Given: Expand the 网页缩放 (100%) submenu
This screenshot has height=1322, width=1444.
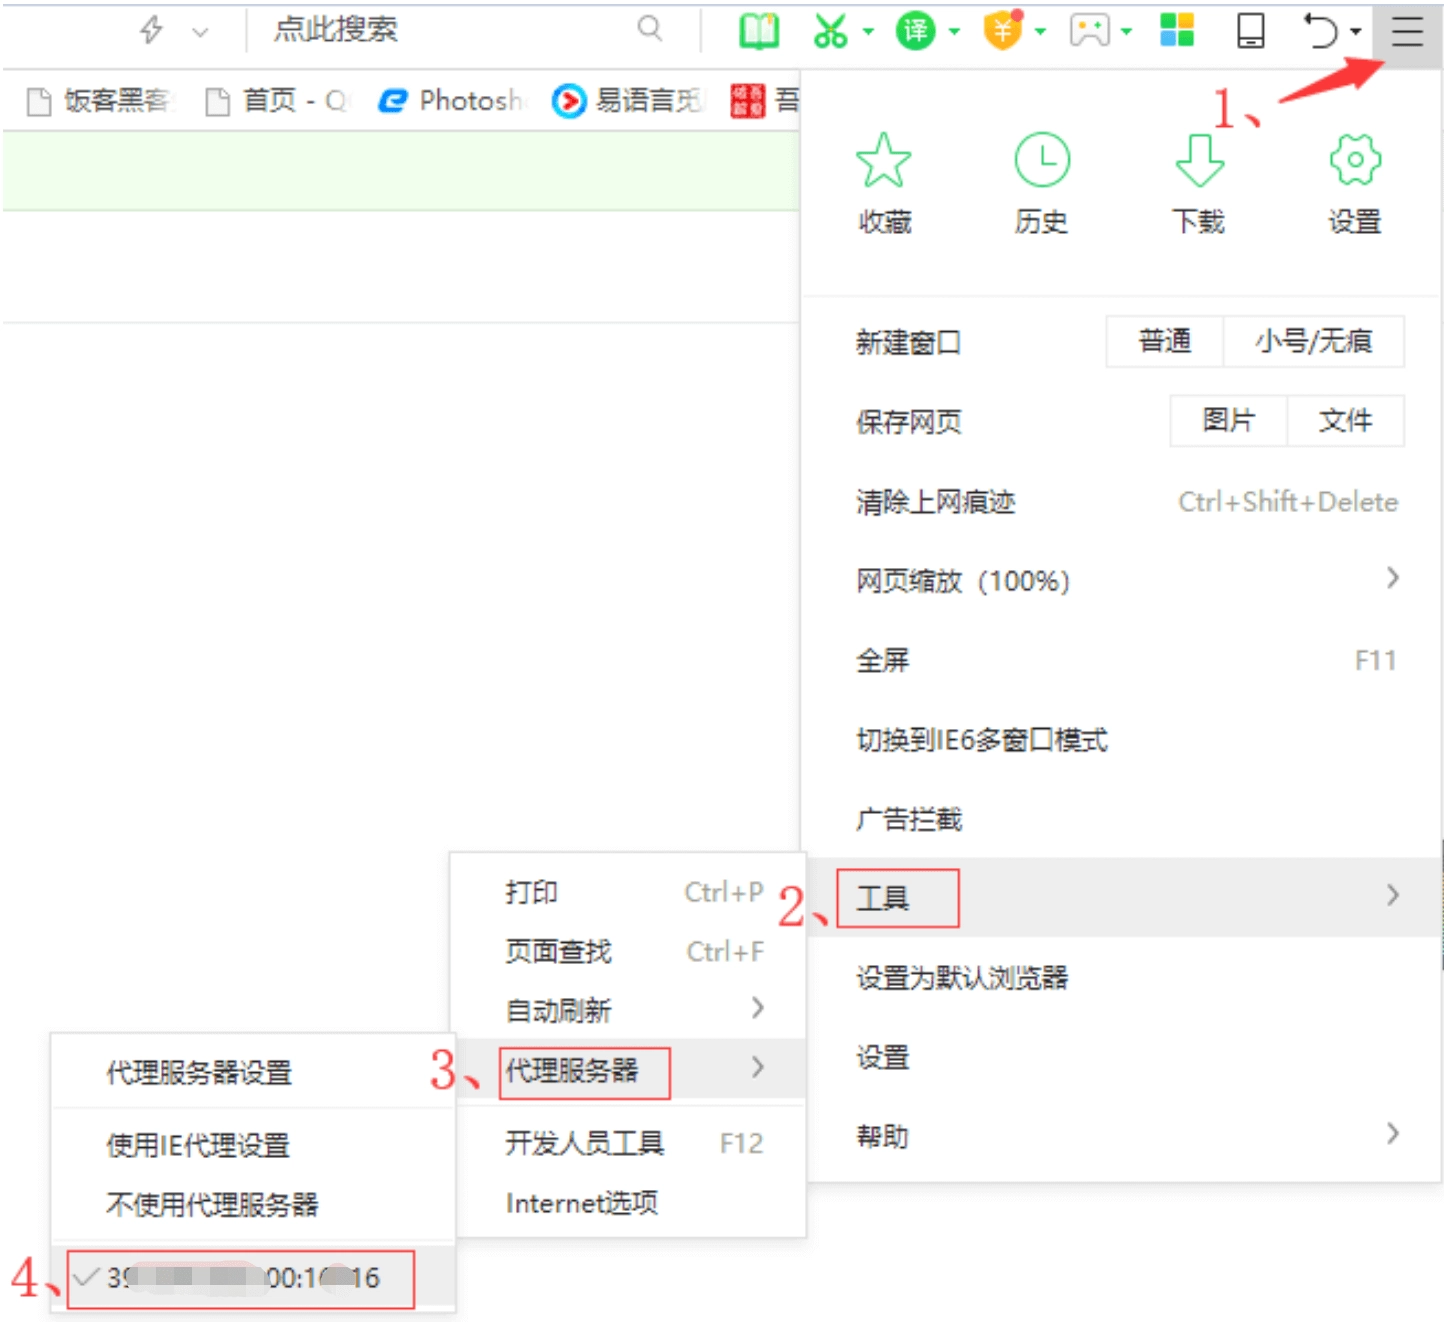Looking at the screenshot, I should click(x=1125, y=580).
